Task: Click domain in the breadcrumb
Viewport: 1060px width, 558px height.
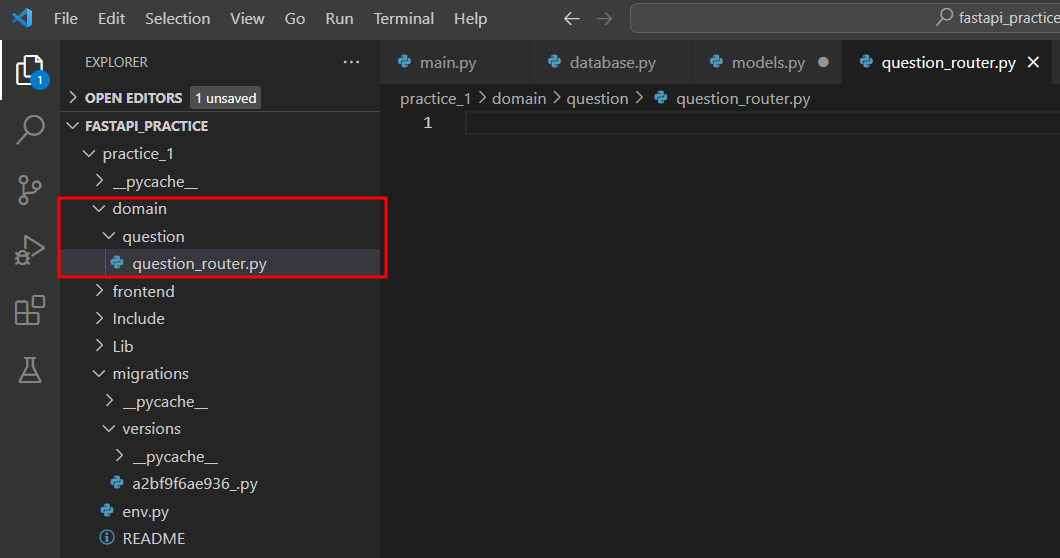Action: (519, 99)
